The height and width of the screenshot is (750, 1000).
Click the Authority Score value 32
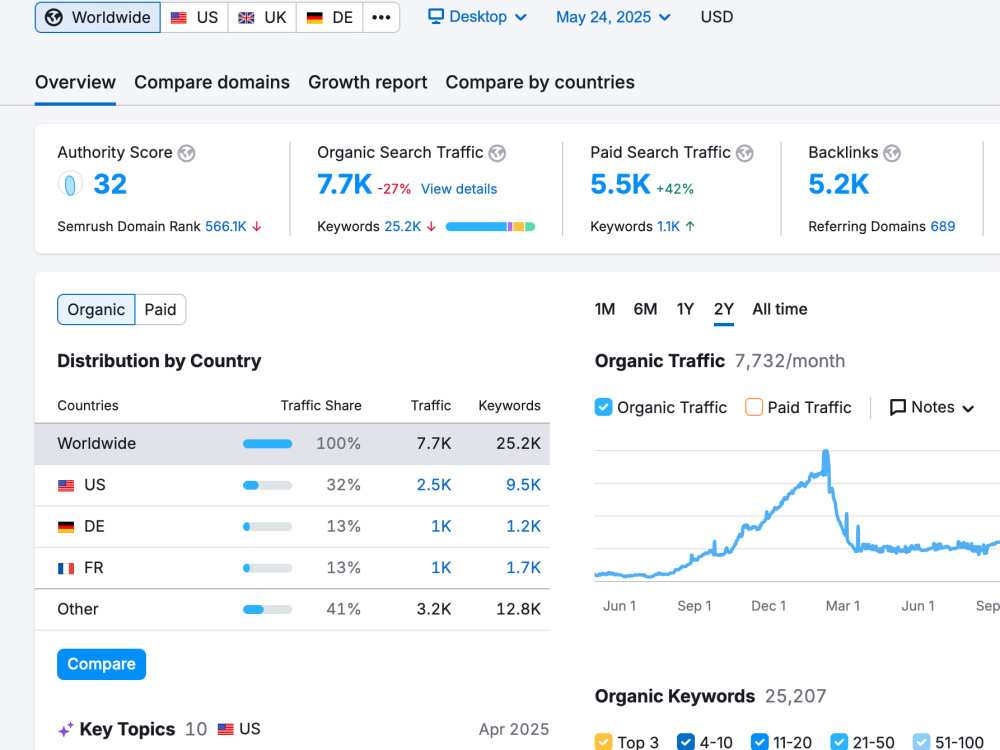click(110, 184)
